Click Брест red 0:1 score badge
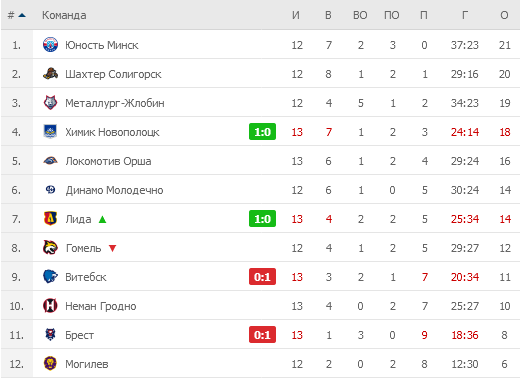The image size is (520, 379). [x=262, y=335]
